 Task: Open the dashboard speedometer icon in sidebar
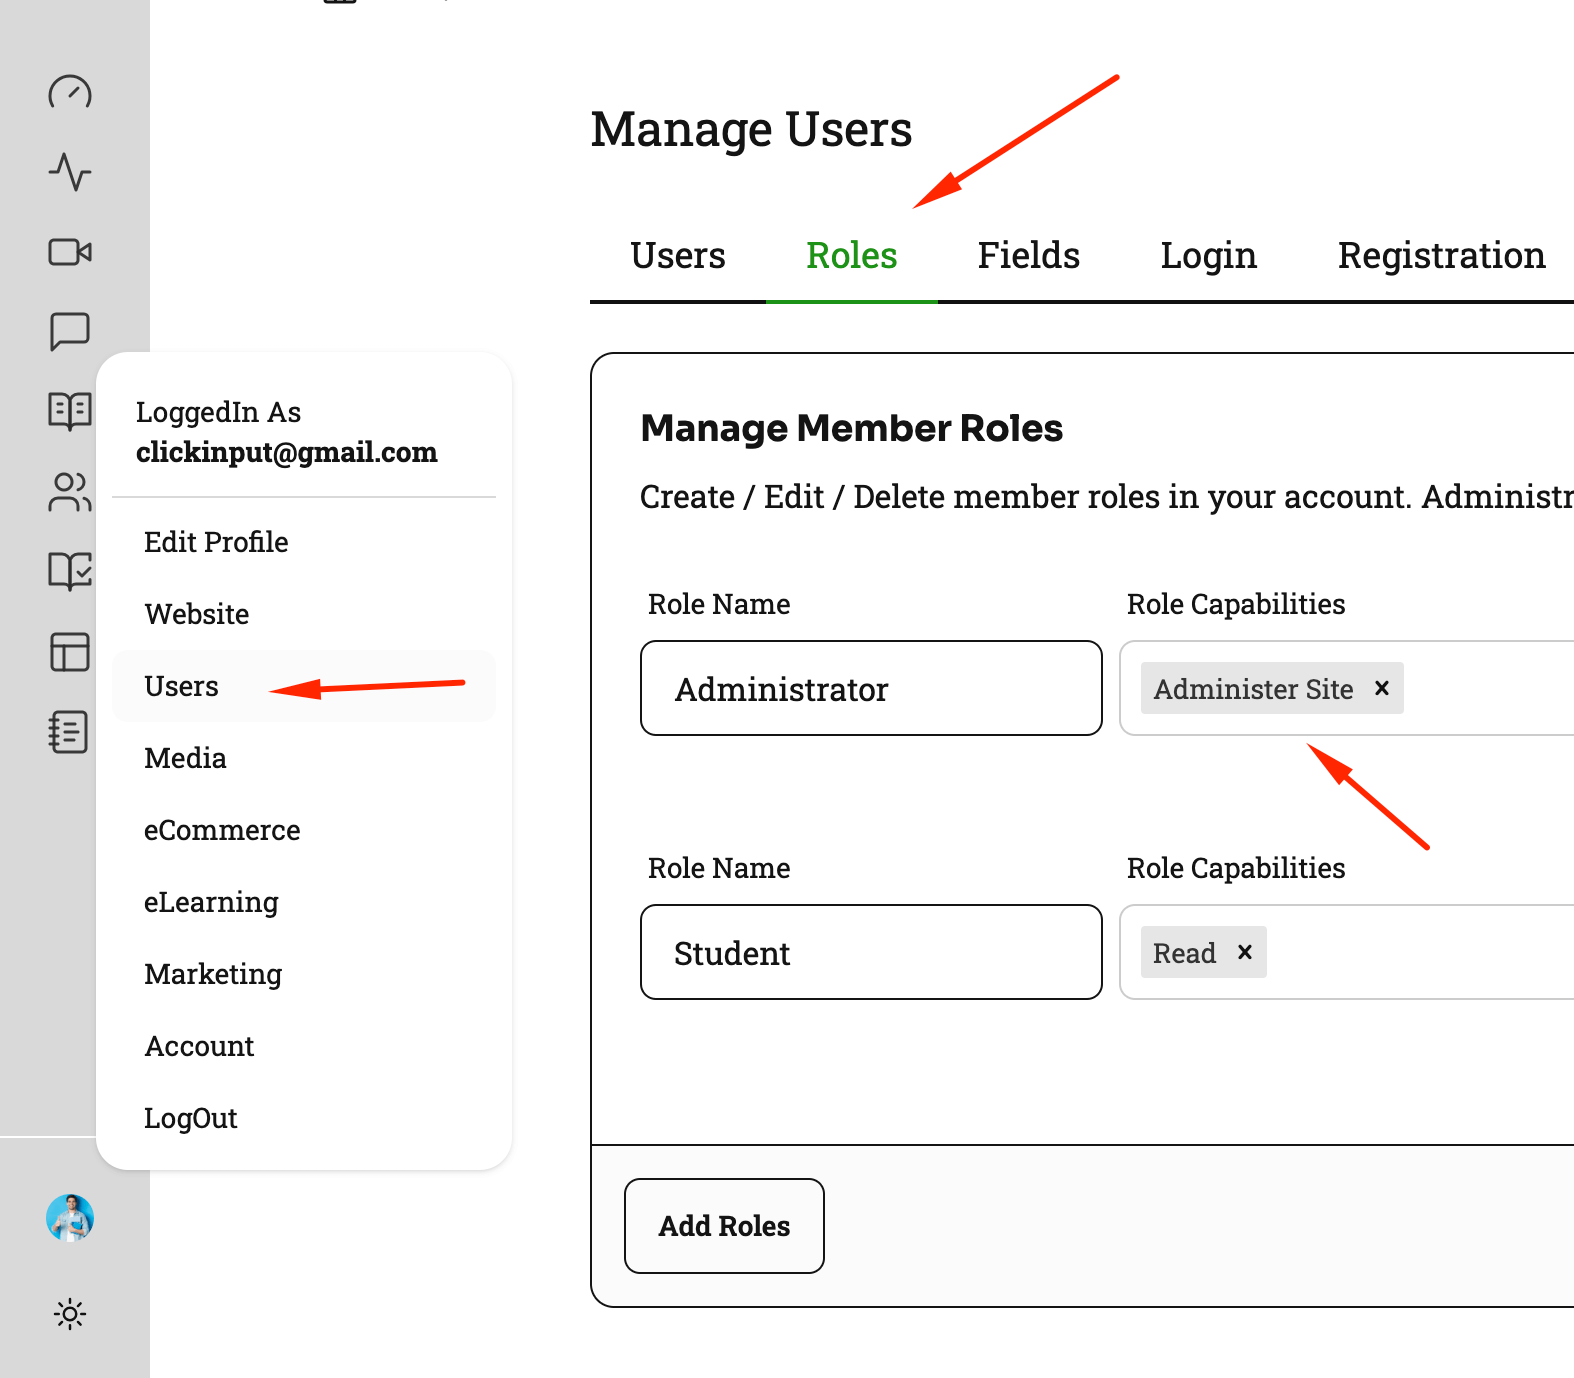[70, 93]
